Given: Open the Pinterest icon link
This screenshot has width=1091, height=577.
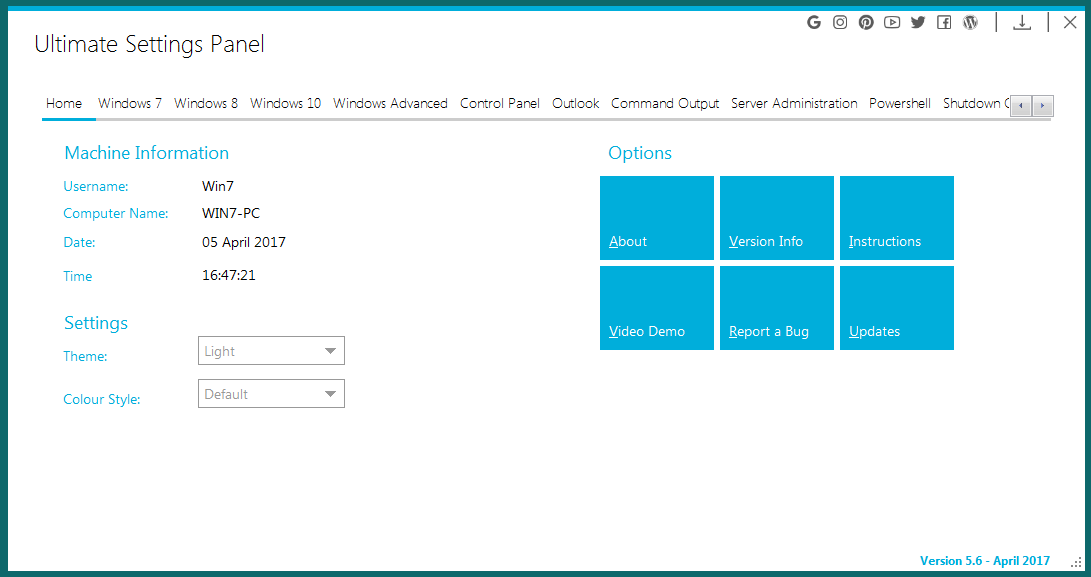Looking at the screenshot, I should pyautogui.click(x=866, y=23).
